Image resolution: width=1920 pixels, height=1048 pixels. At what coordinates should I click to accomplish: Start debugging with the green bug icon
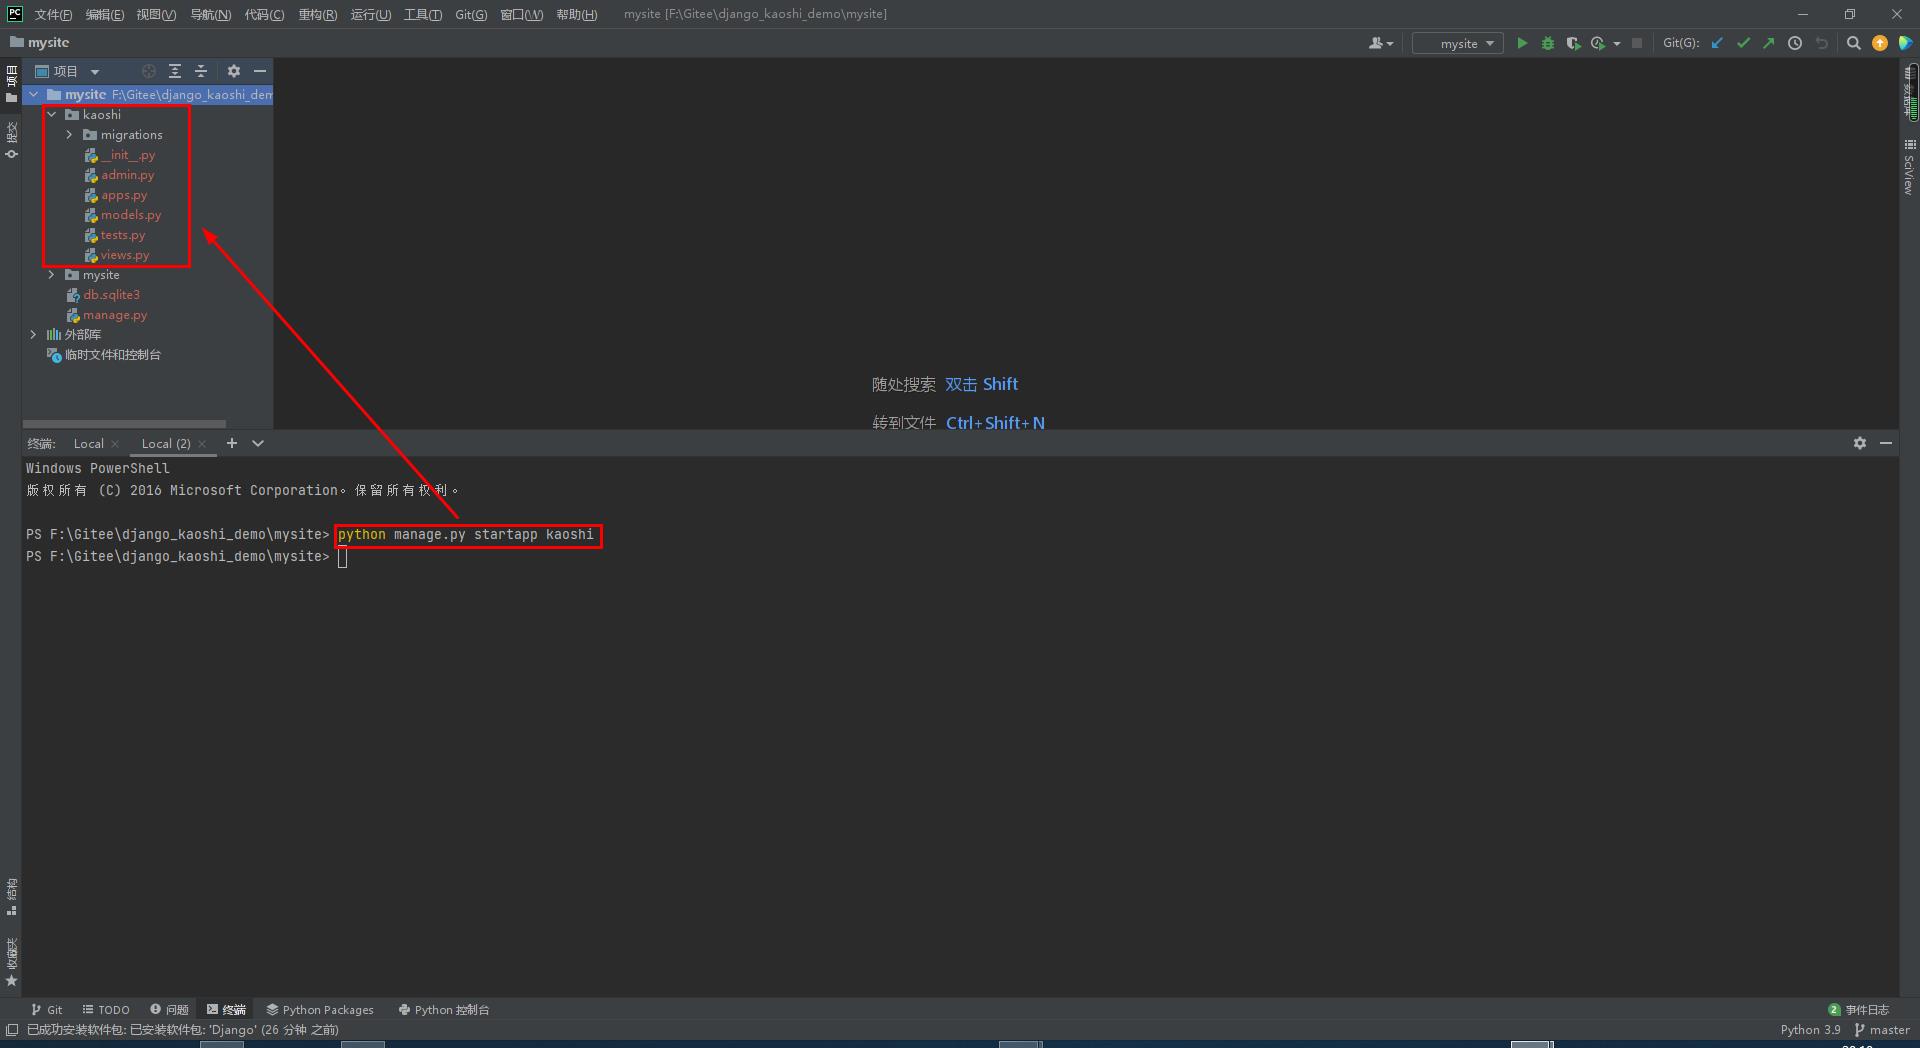click(1548, 43)
